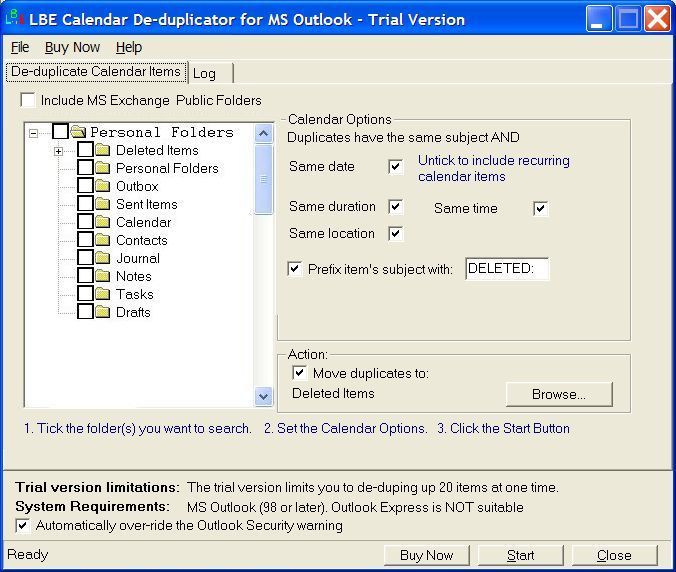Screen dimensions: 676x572
Task: Select the Calendar folder label
Action: coord(144,222)
